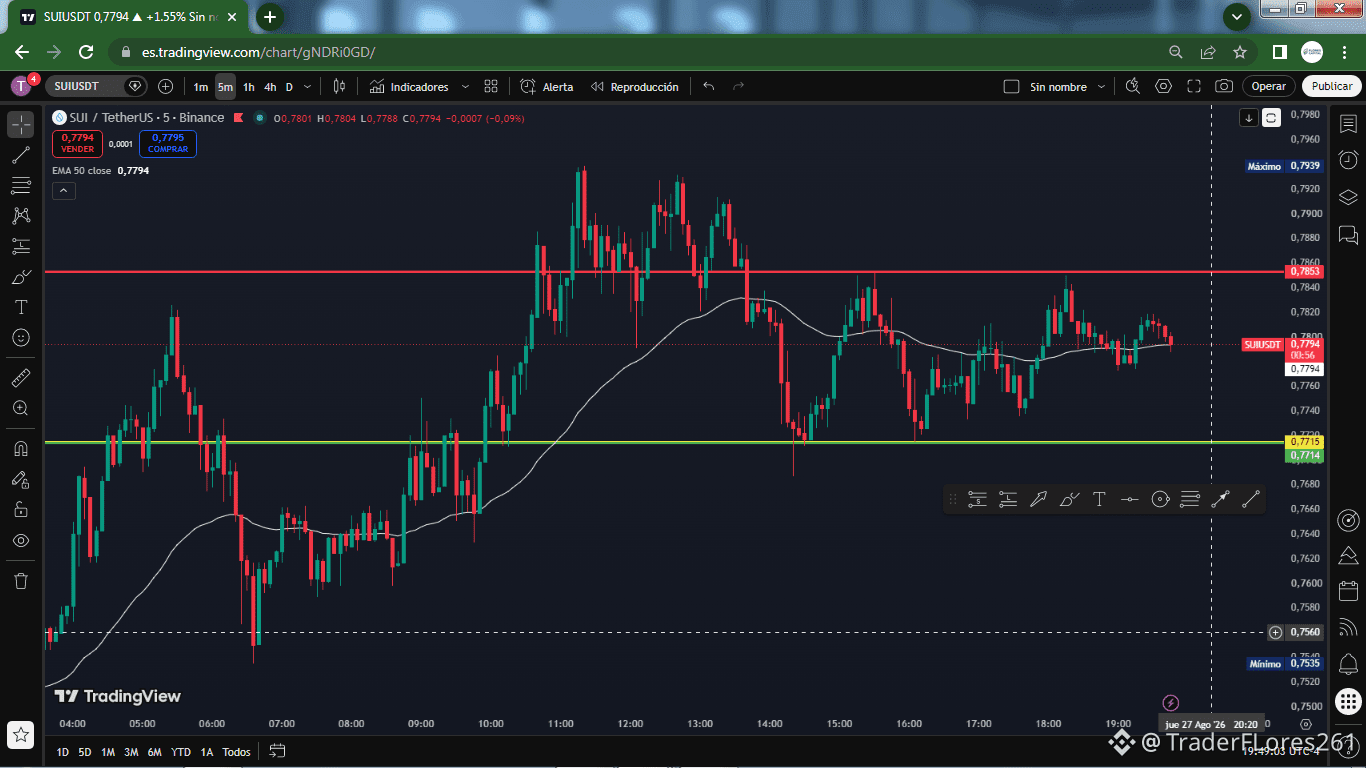Select the 1M date range
1366x768 pixels.
click(x=108, y=752)
